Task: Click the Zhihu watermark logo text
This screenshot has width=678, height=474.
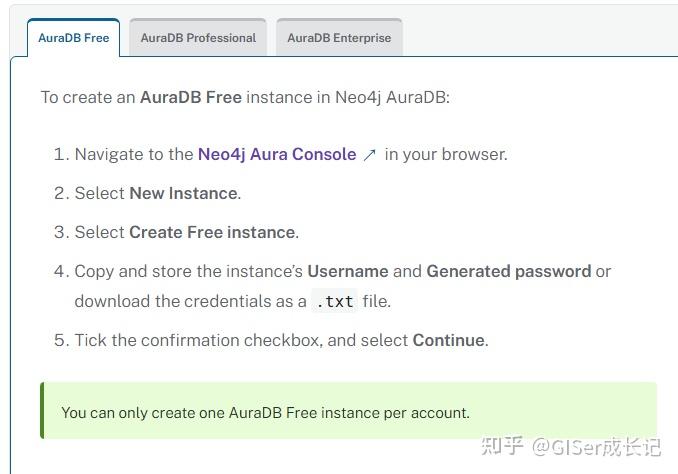Action: click(502, 446)
